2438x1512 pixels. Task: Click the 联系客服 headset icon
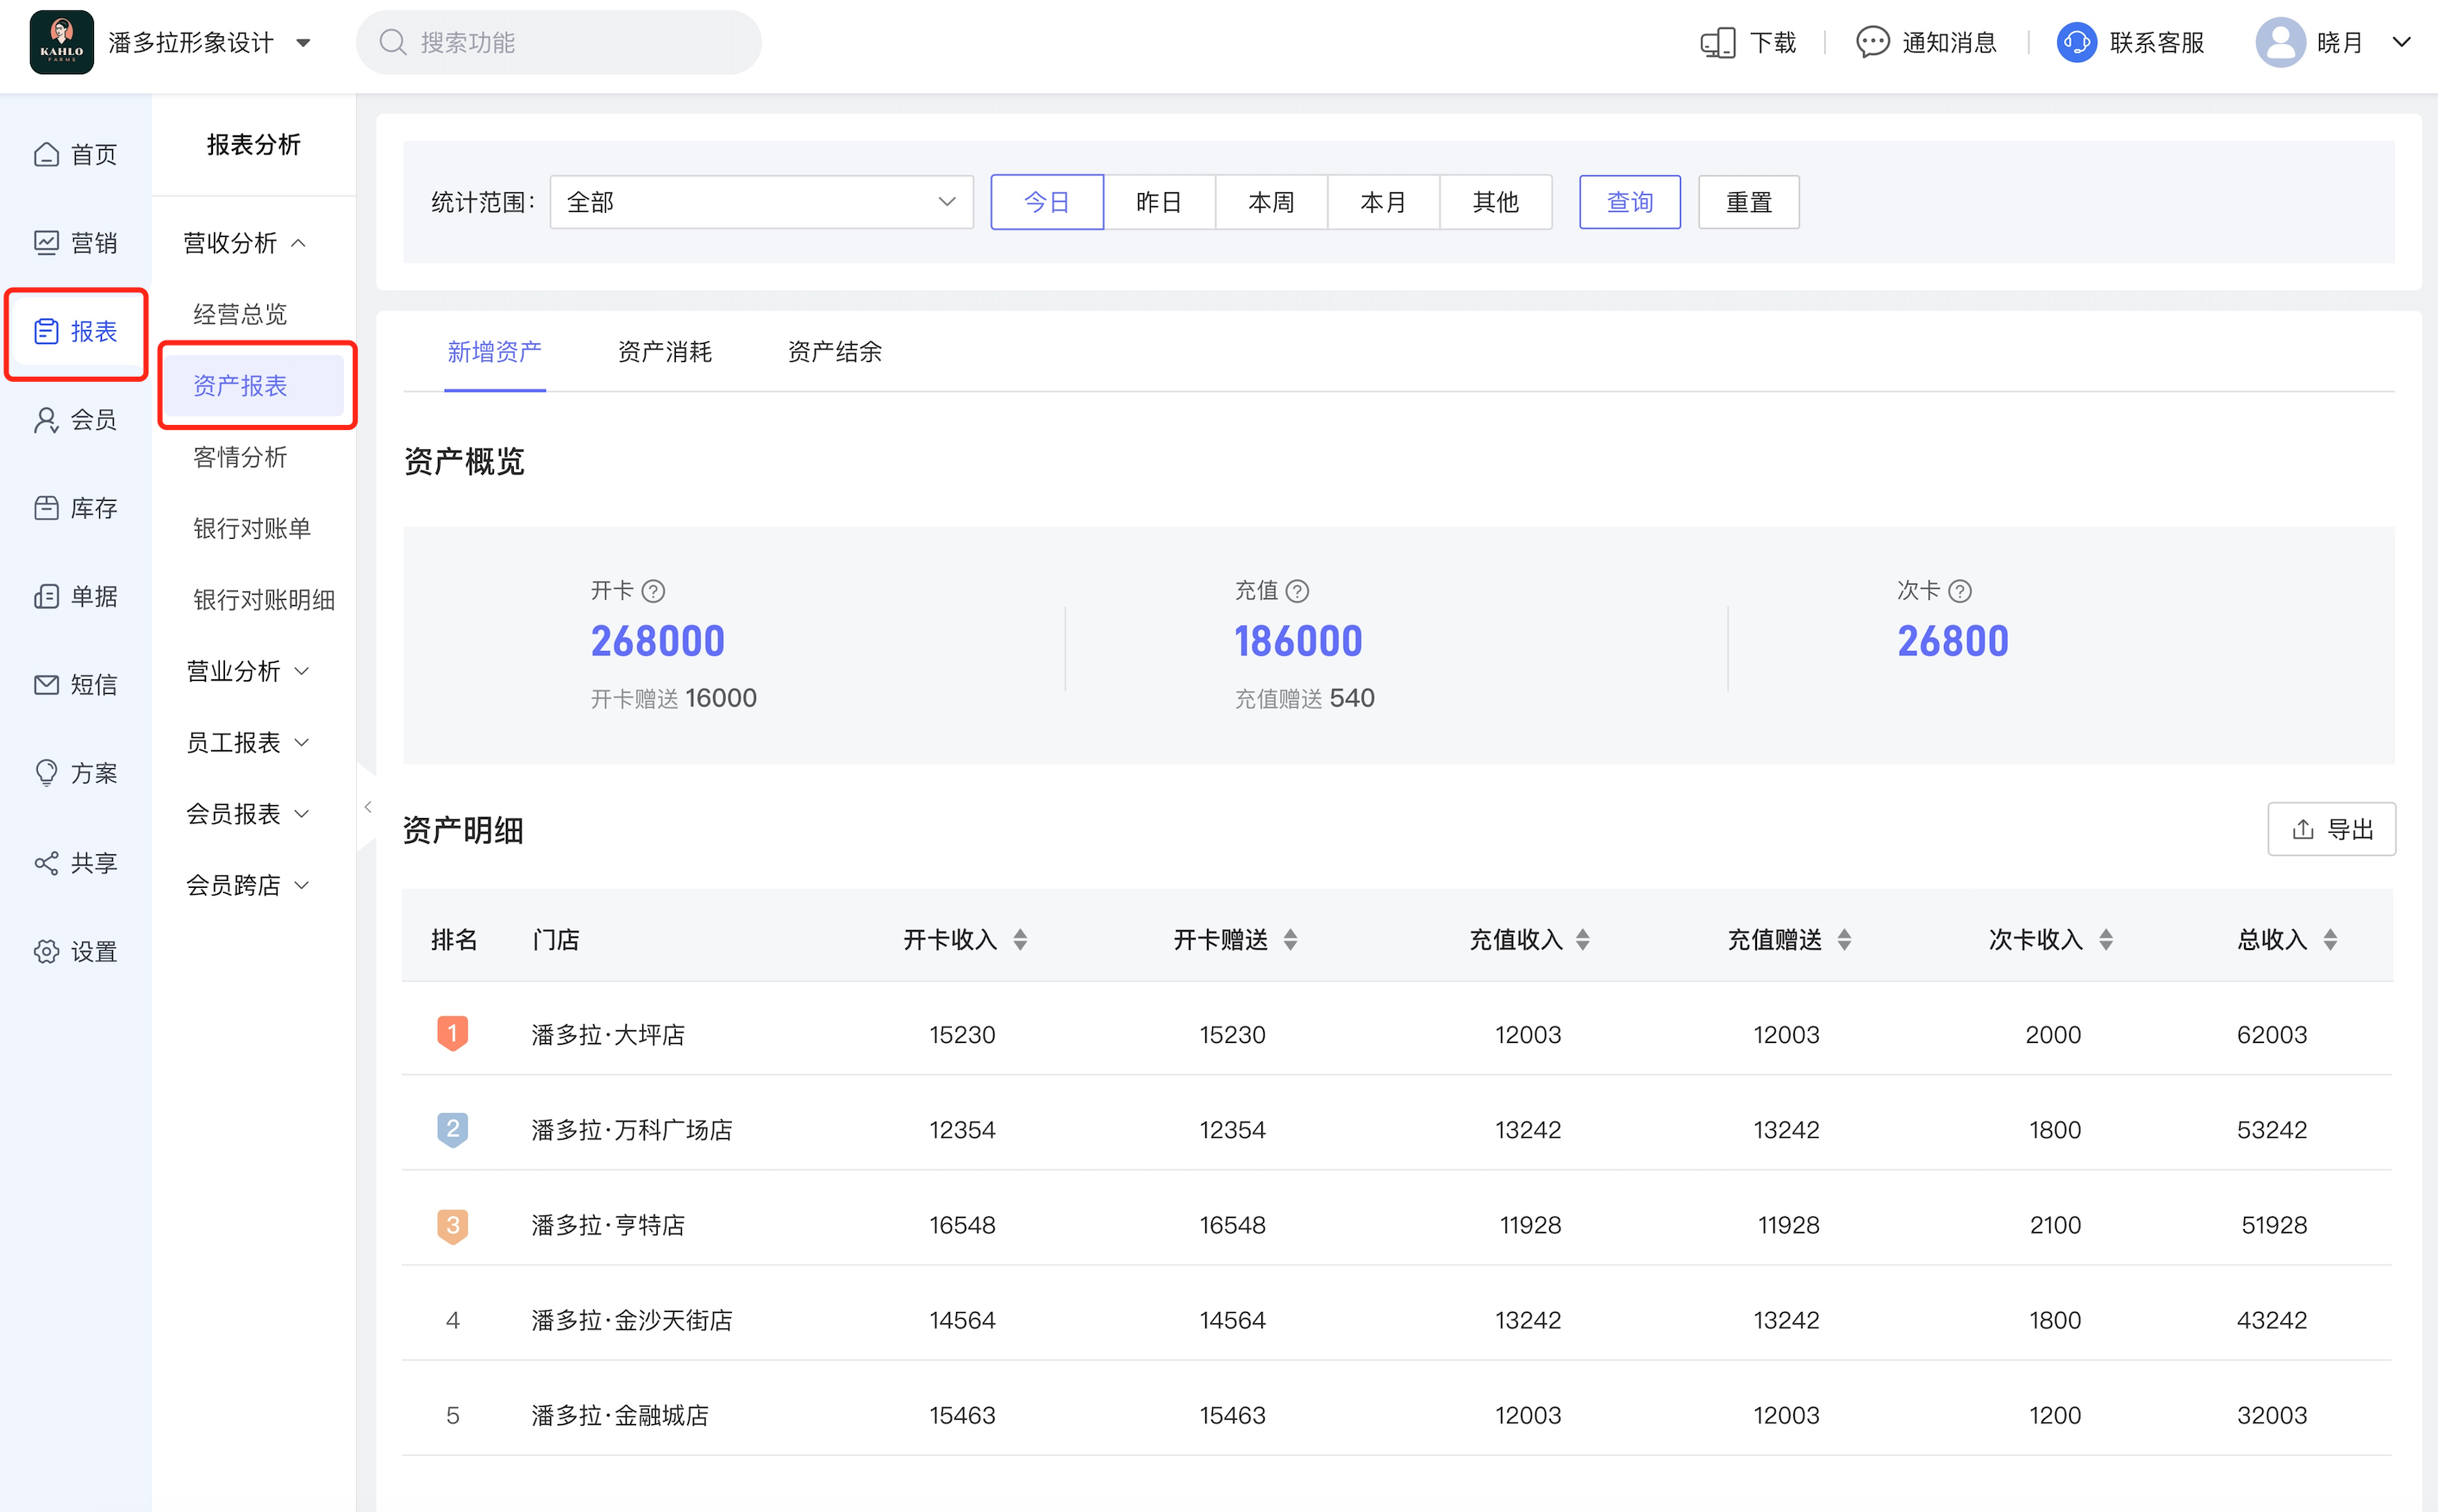pos(2076,42)
